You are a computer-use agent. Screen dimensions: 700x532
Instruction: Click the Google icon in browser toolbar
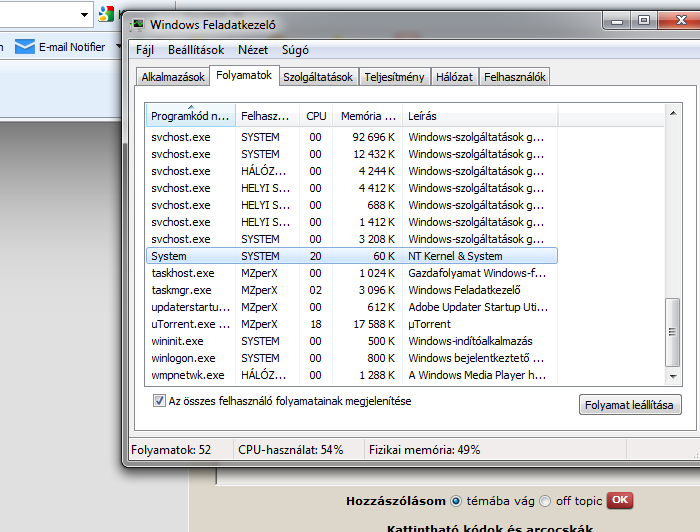click(106, 14)
